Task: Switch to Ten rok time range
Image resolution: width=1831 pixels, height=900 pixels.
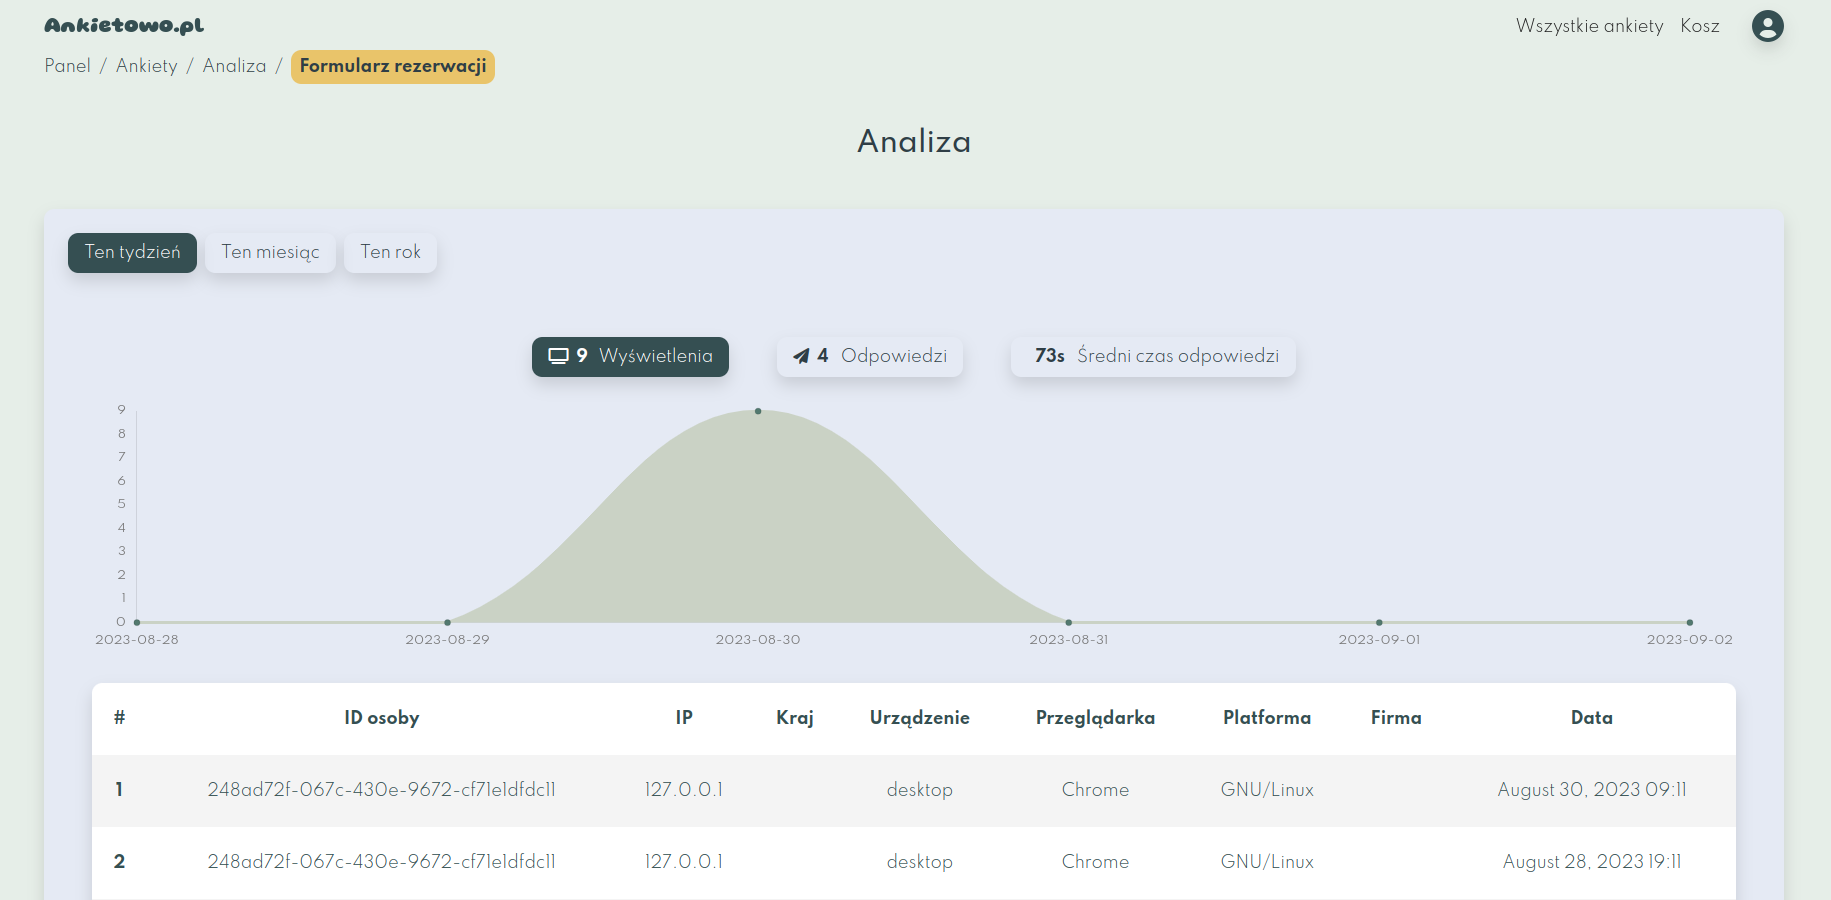Action: [x=390, y=252]
